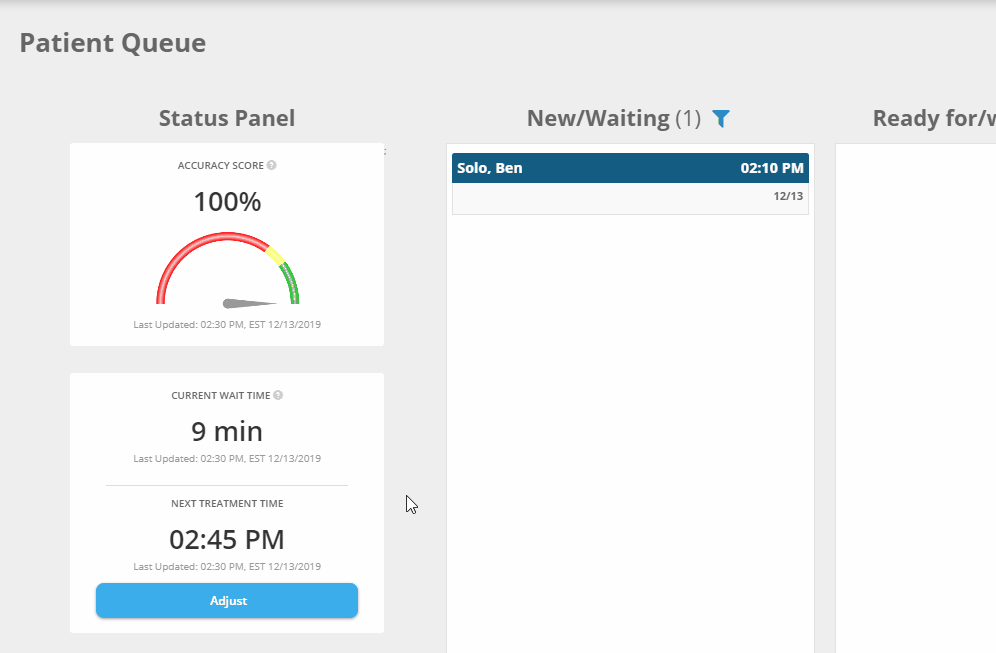Click the 9 min wait time value
The image size is (996, 653).
click(x=227, y=432)
